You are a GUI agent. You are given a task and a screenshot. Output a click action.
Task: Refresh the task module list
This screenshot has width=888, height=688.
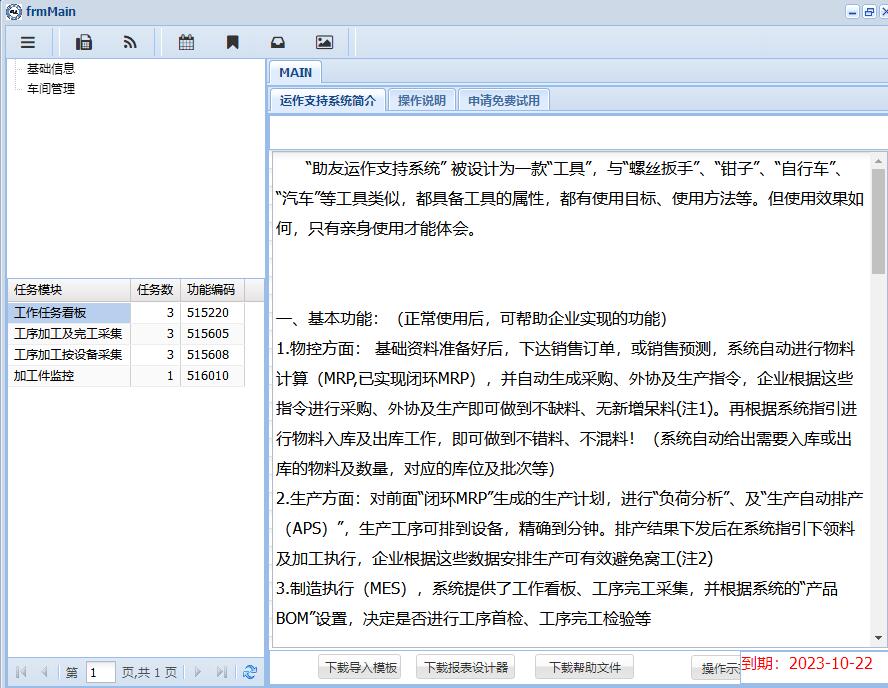[249, 673]
